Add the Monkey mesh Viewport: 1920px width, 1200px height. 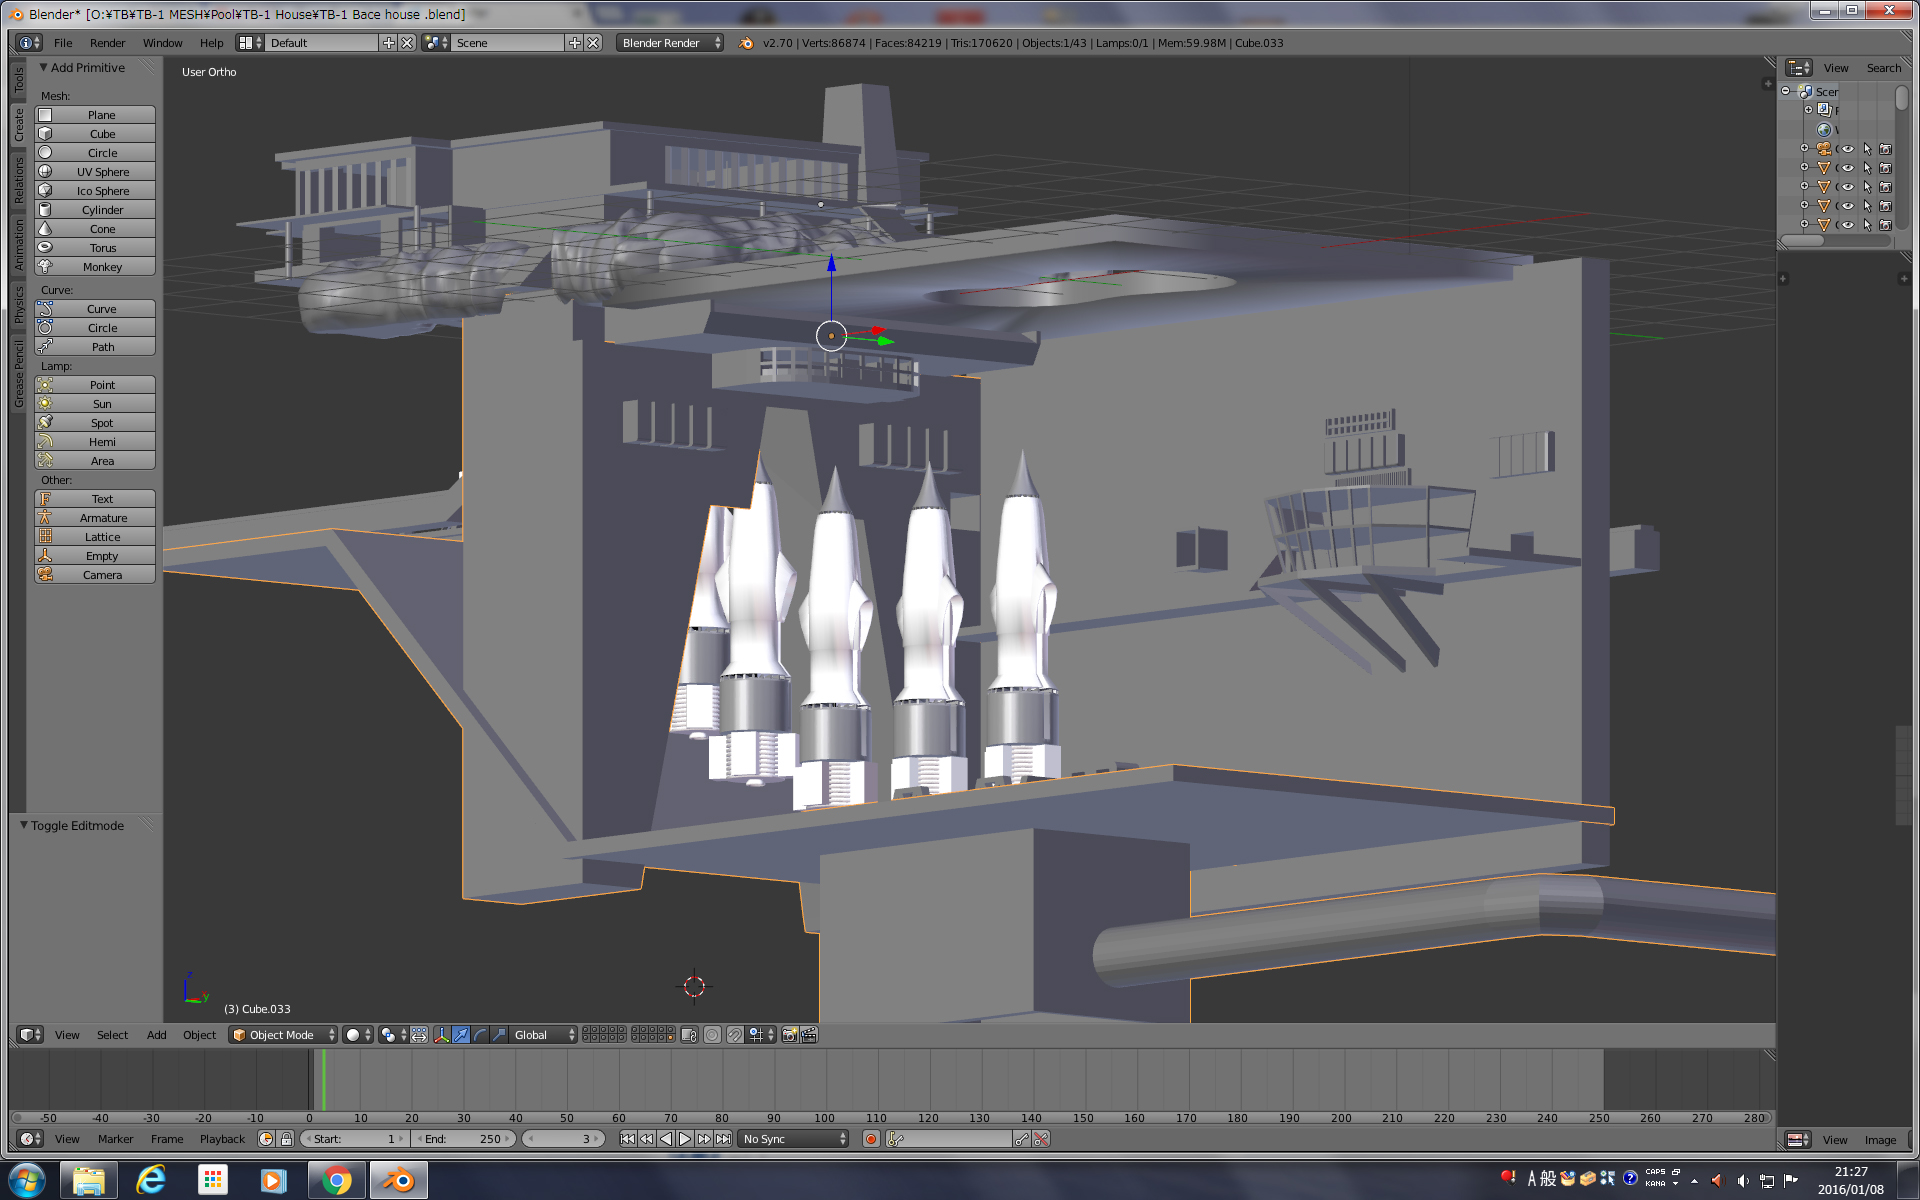pyautogui.click(x=95, y=267)
